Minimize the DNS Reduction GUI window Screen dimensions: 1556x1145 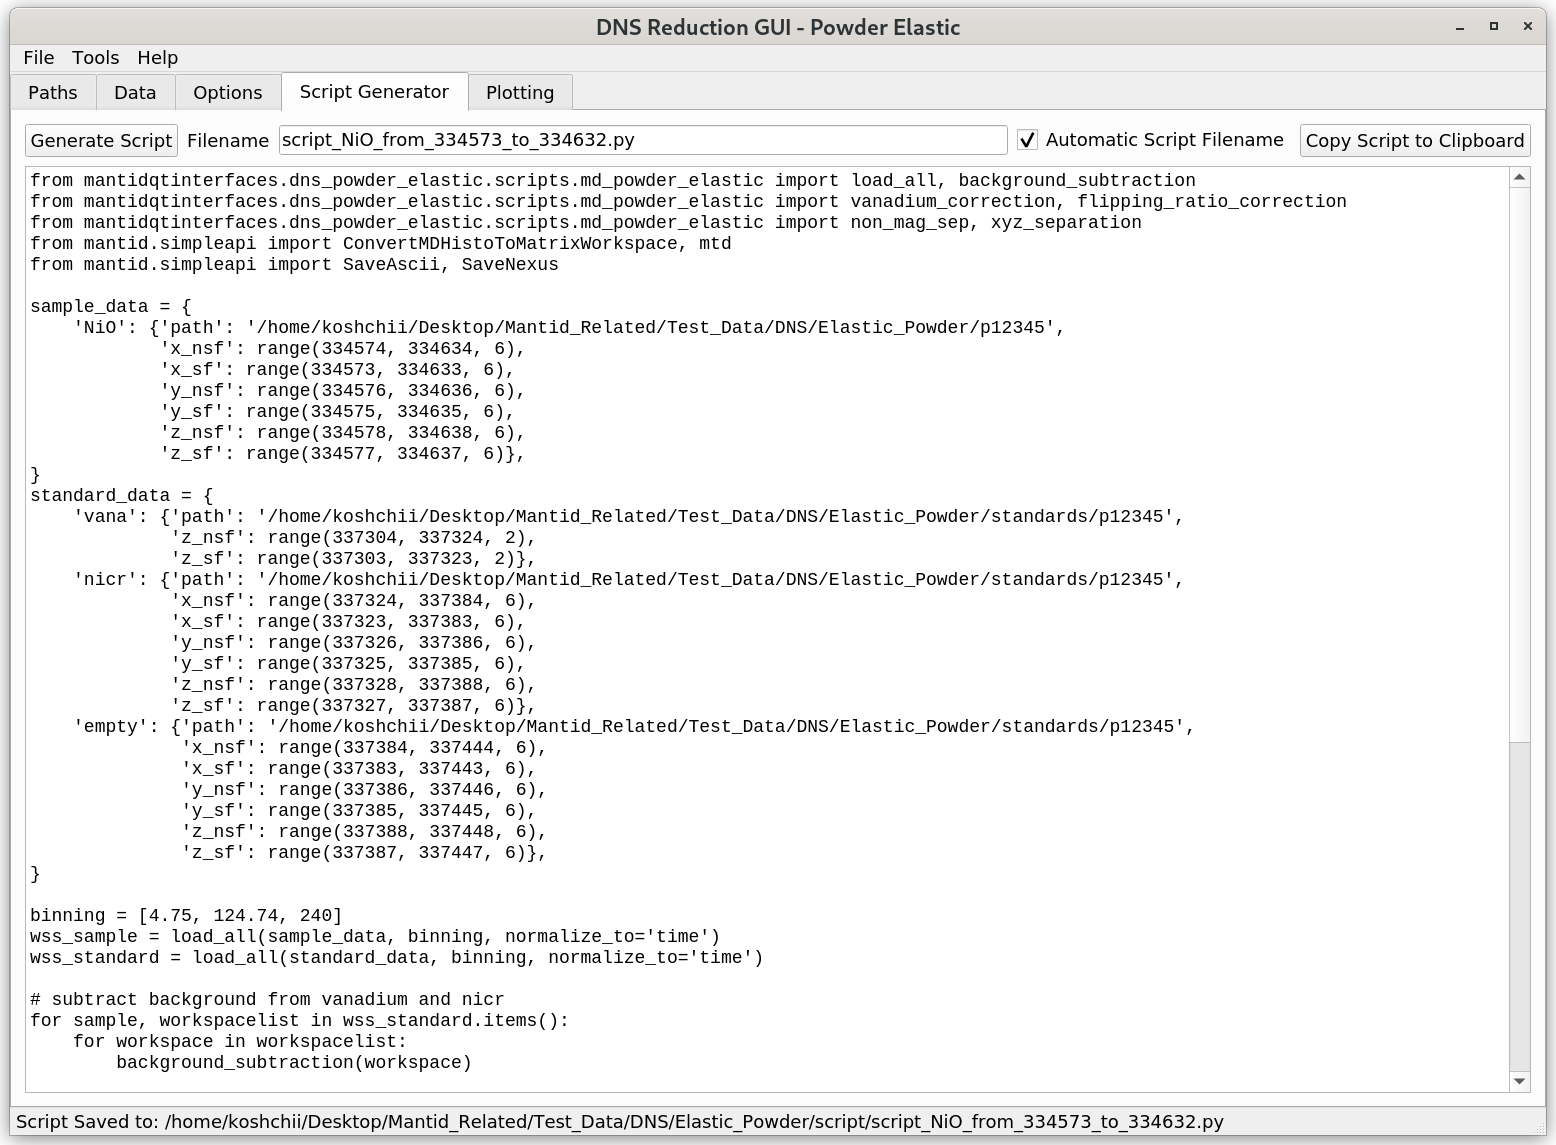1460,27
